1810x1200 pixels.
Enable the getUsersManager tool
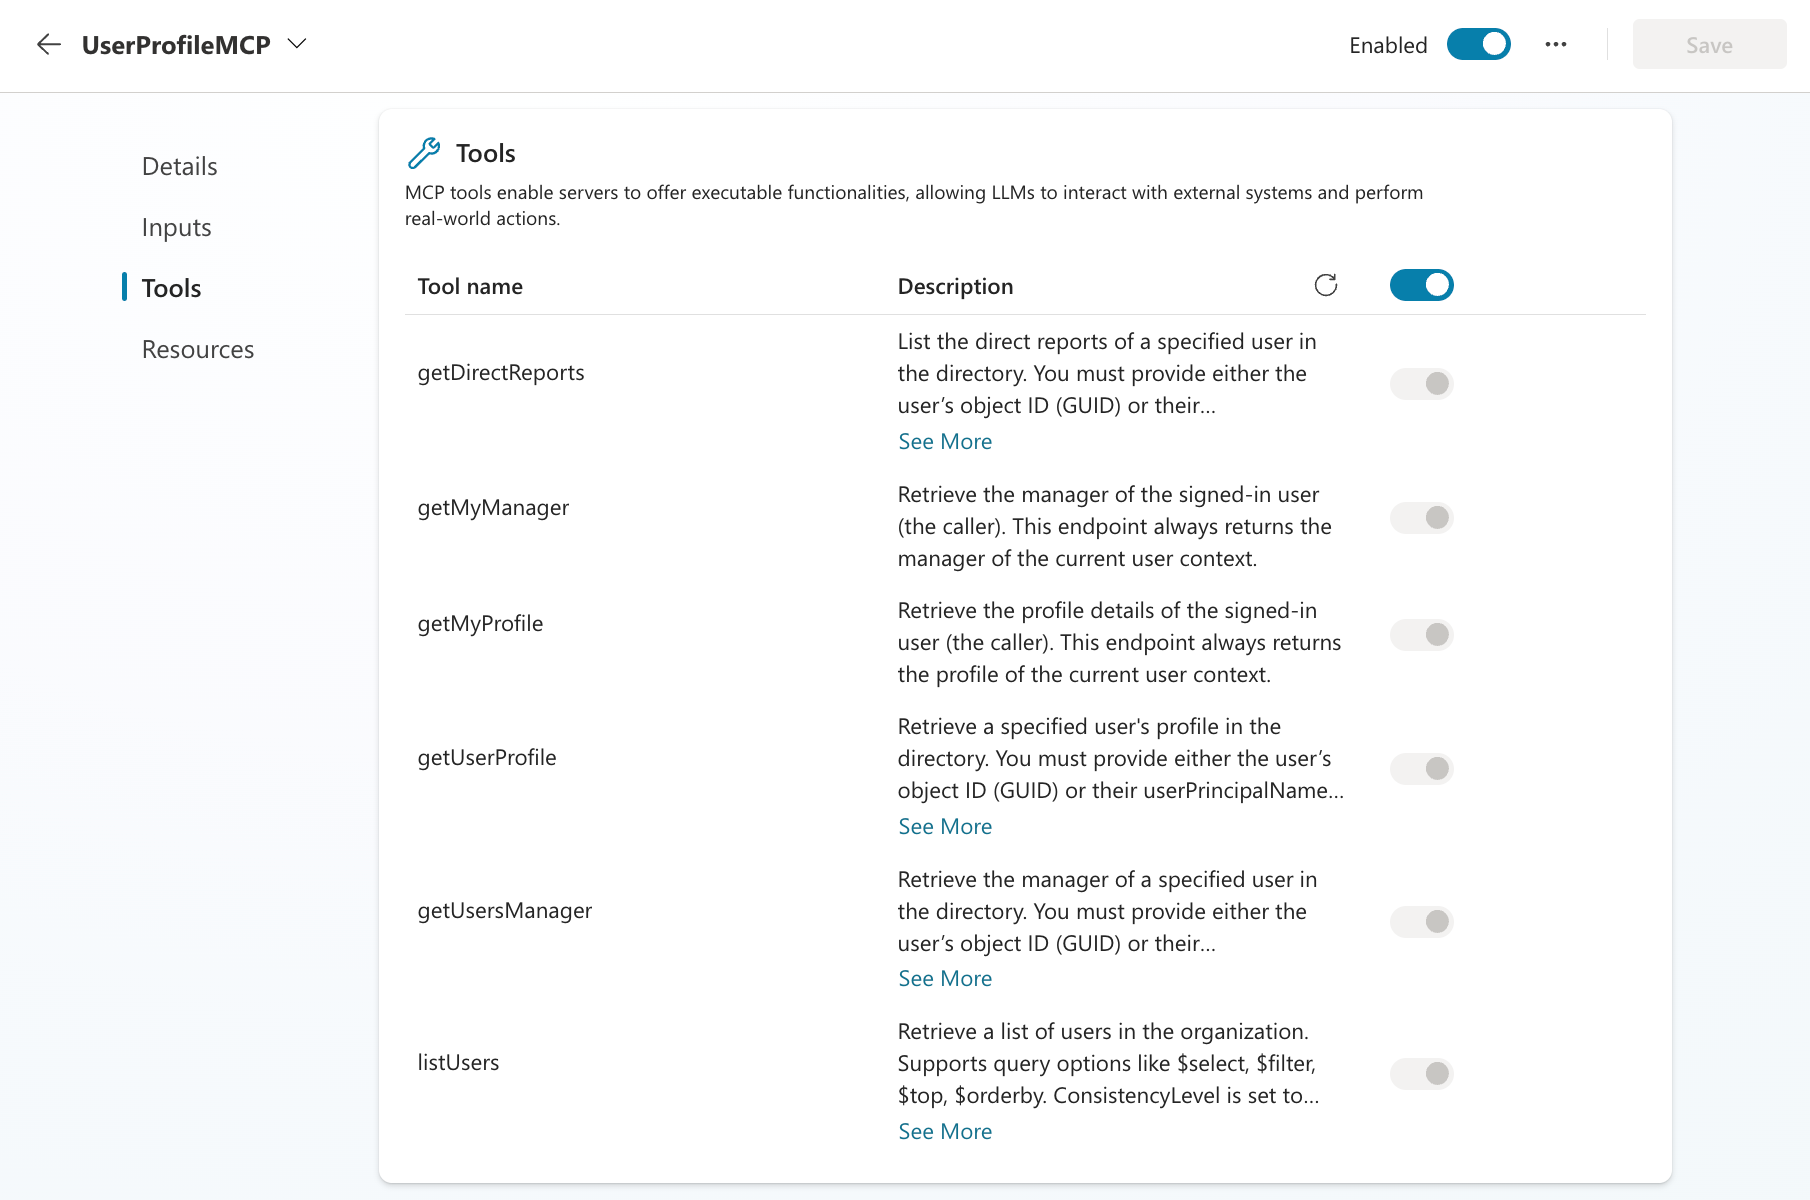1421,921
